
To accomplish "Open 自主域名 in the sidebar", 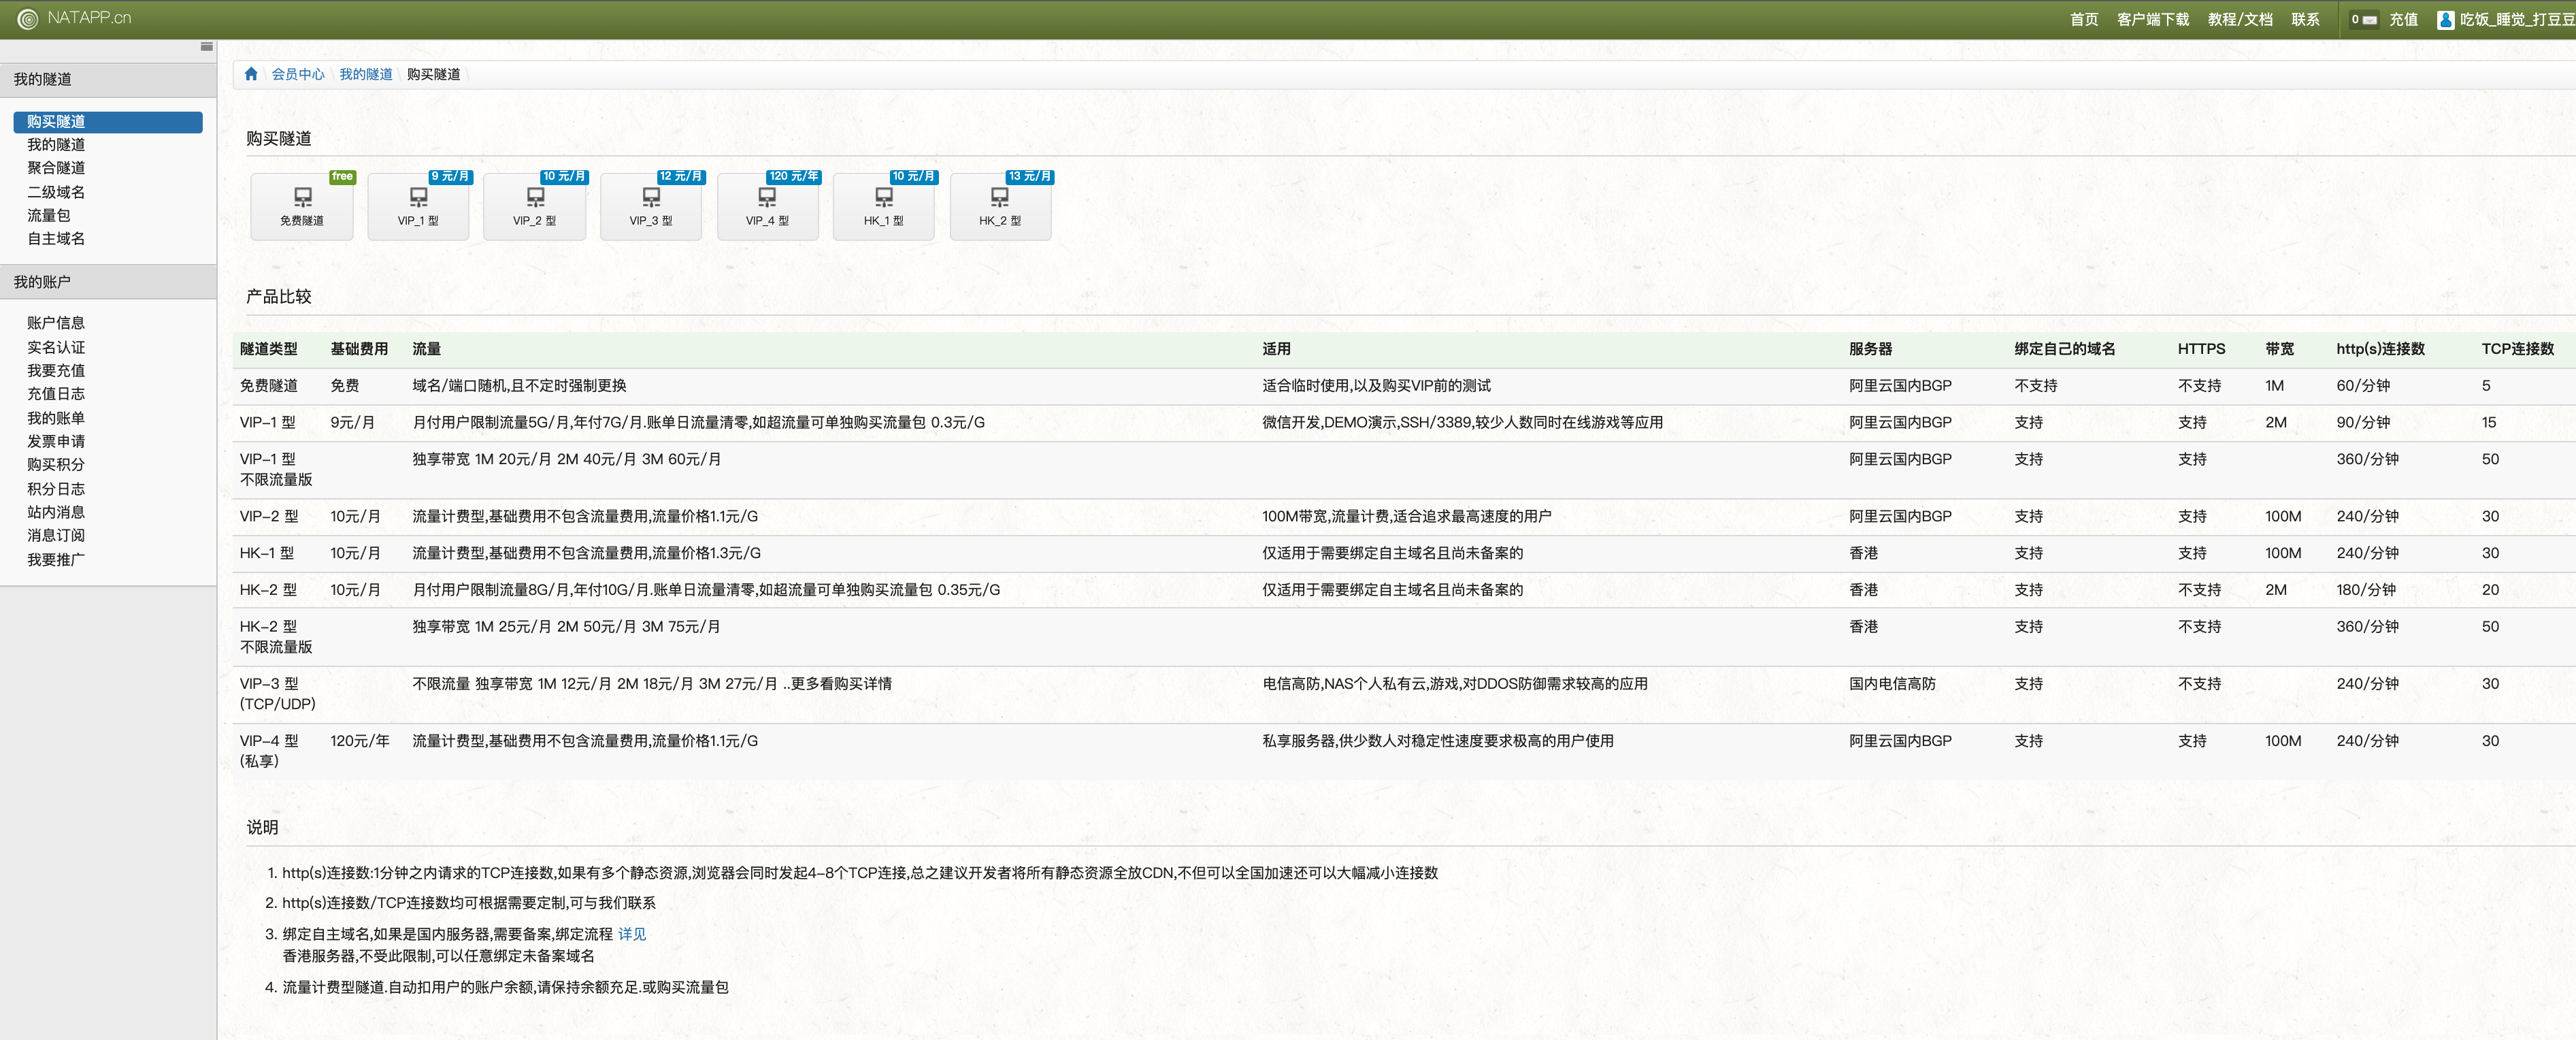I will tap(56, 239).
